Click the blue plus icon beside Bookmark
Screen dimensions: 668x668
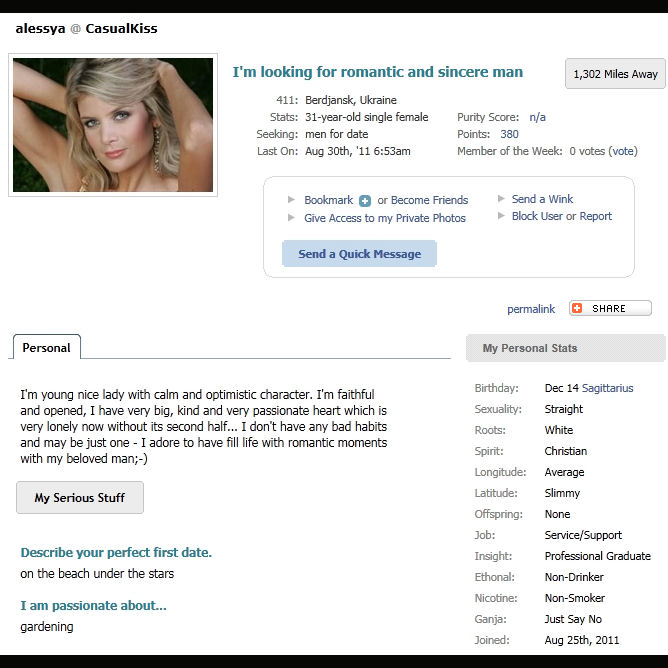point(365,201)
